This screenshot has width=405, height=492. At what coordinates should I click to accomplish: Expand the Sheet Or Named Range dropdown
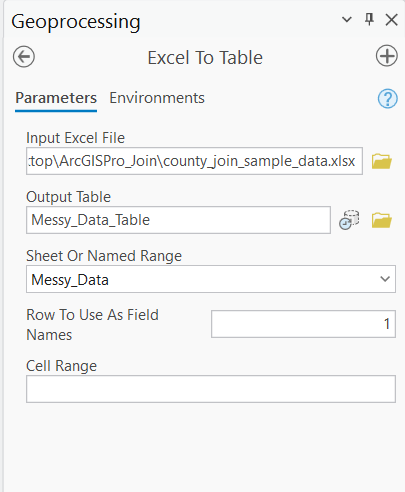coord(385,279)
